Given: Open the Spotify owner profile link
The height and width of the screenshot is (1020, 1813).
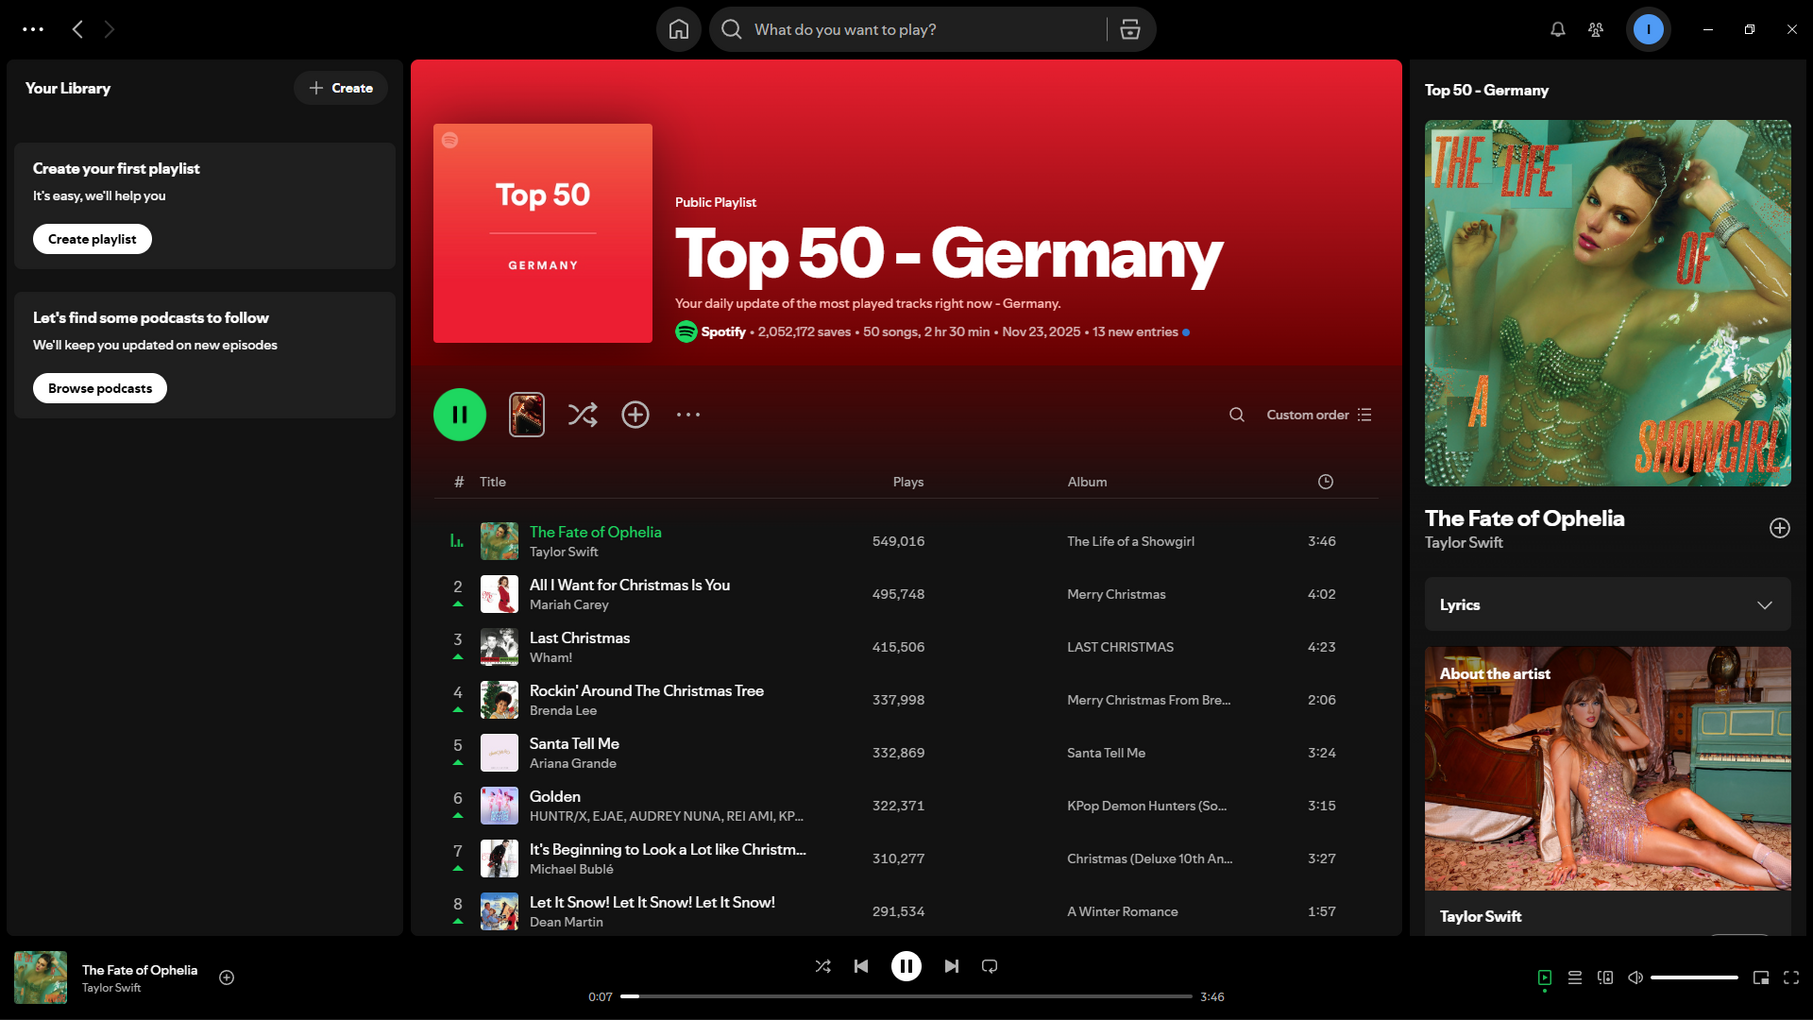Looking at the screenshot, I should 723,332.
